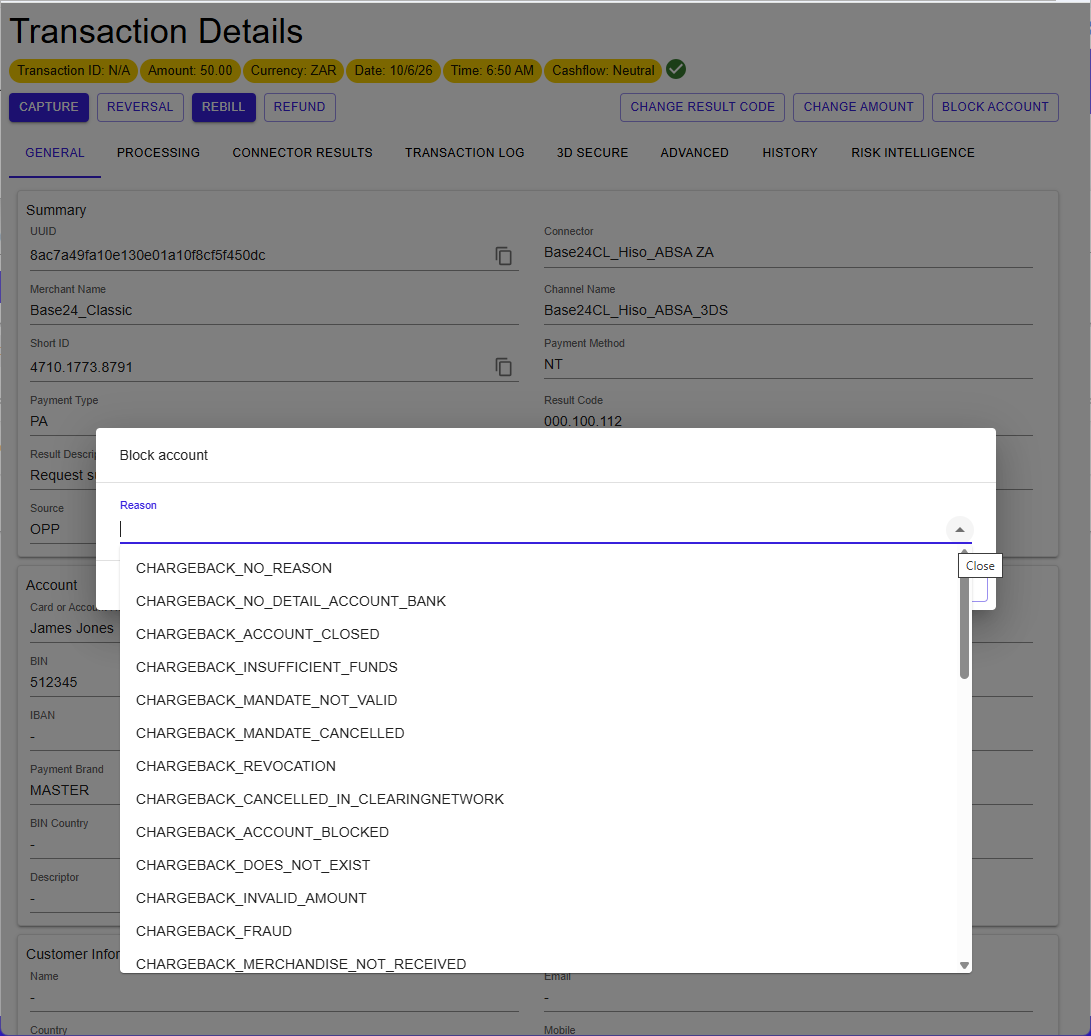Pick CHARGEBACK_FRAUD from list
This screenshot has height=1036, width=1091.
546,931
